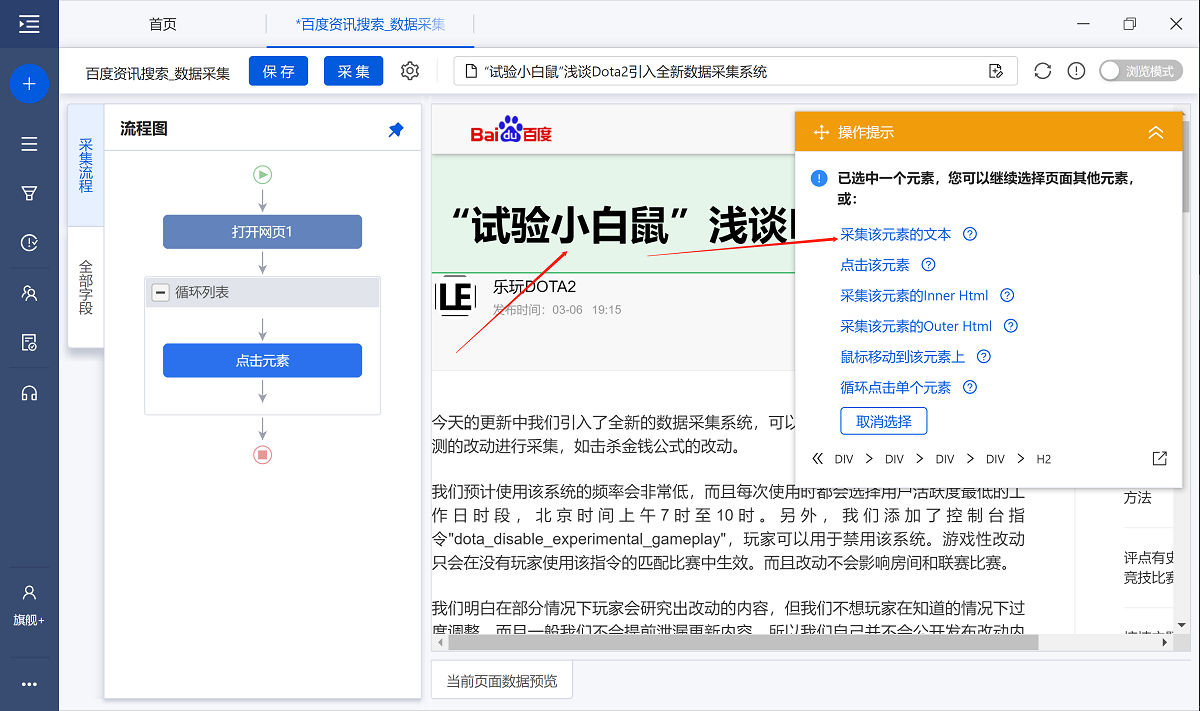Image resolution: width=1200 pixels, height=711 pixels.
Task: Collapse the 操作提示 panel with double chevron
Action: click(1155, 132)
